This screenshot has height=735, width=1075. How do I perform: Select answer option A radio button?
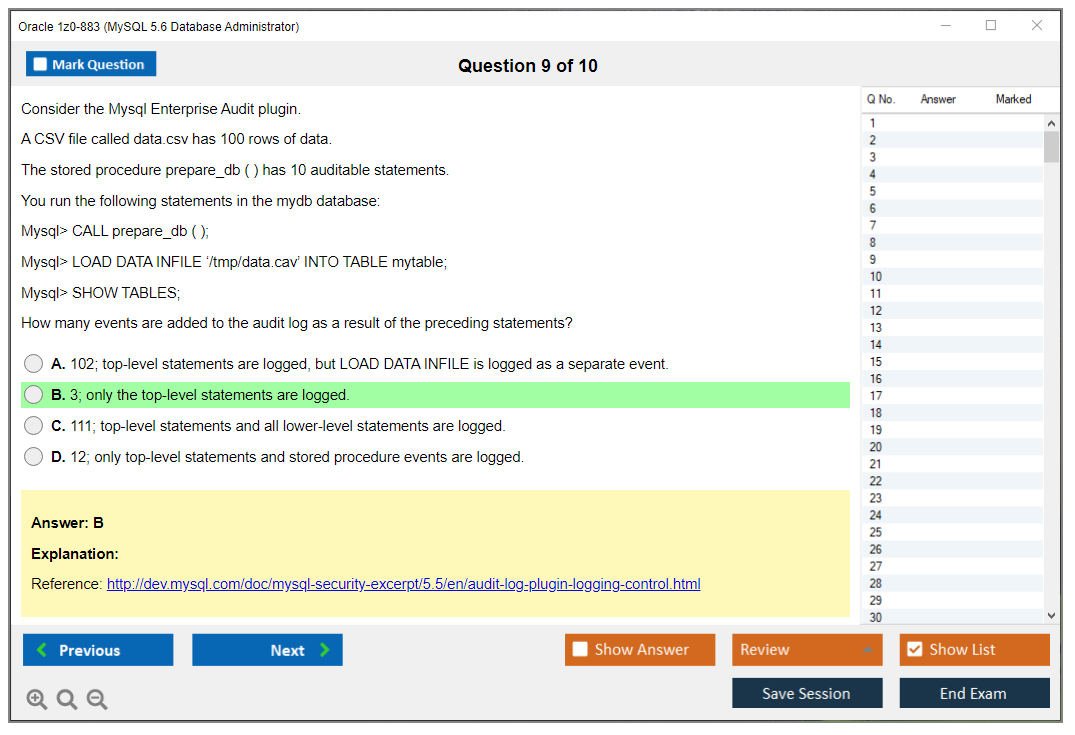pyautogui.click(x=33, y=363)
